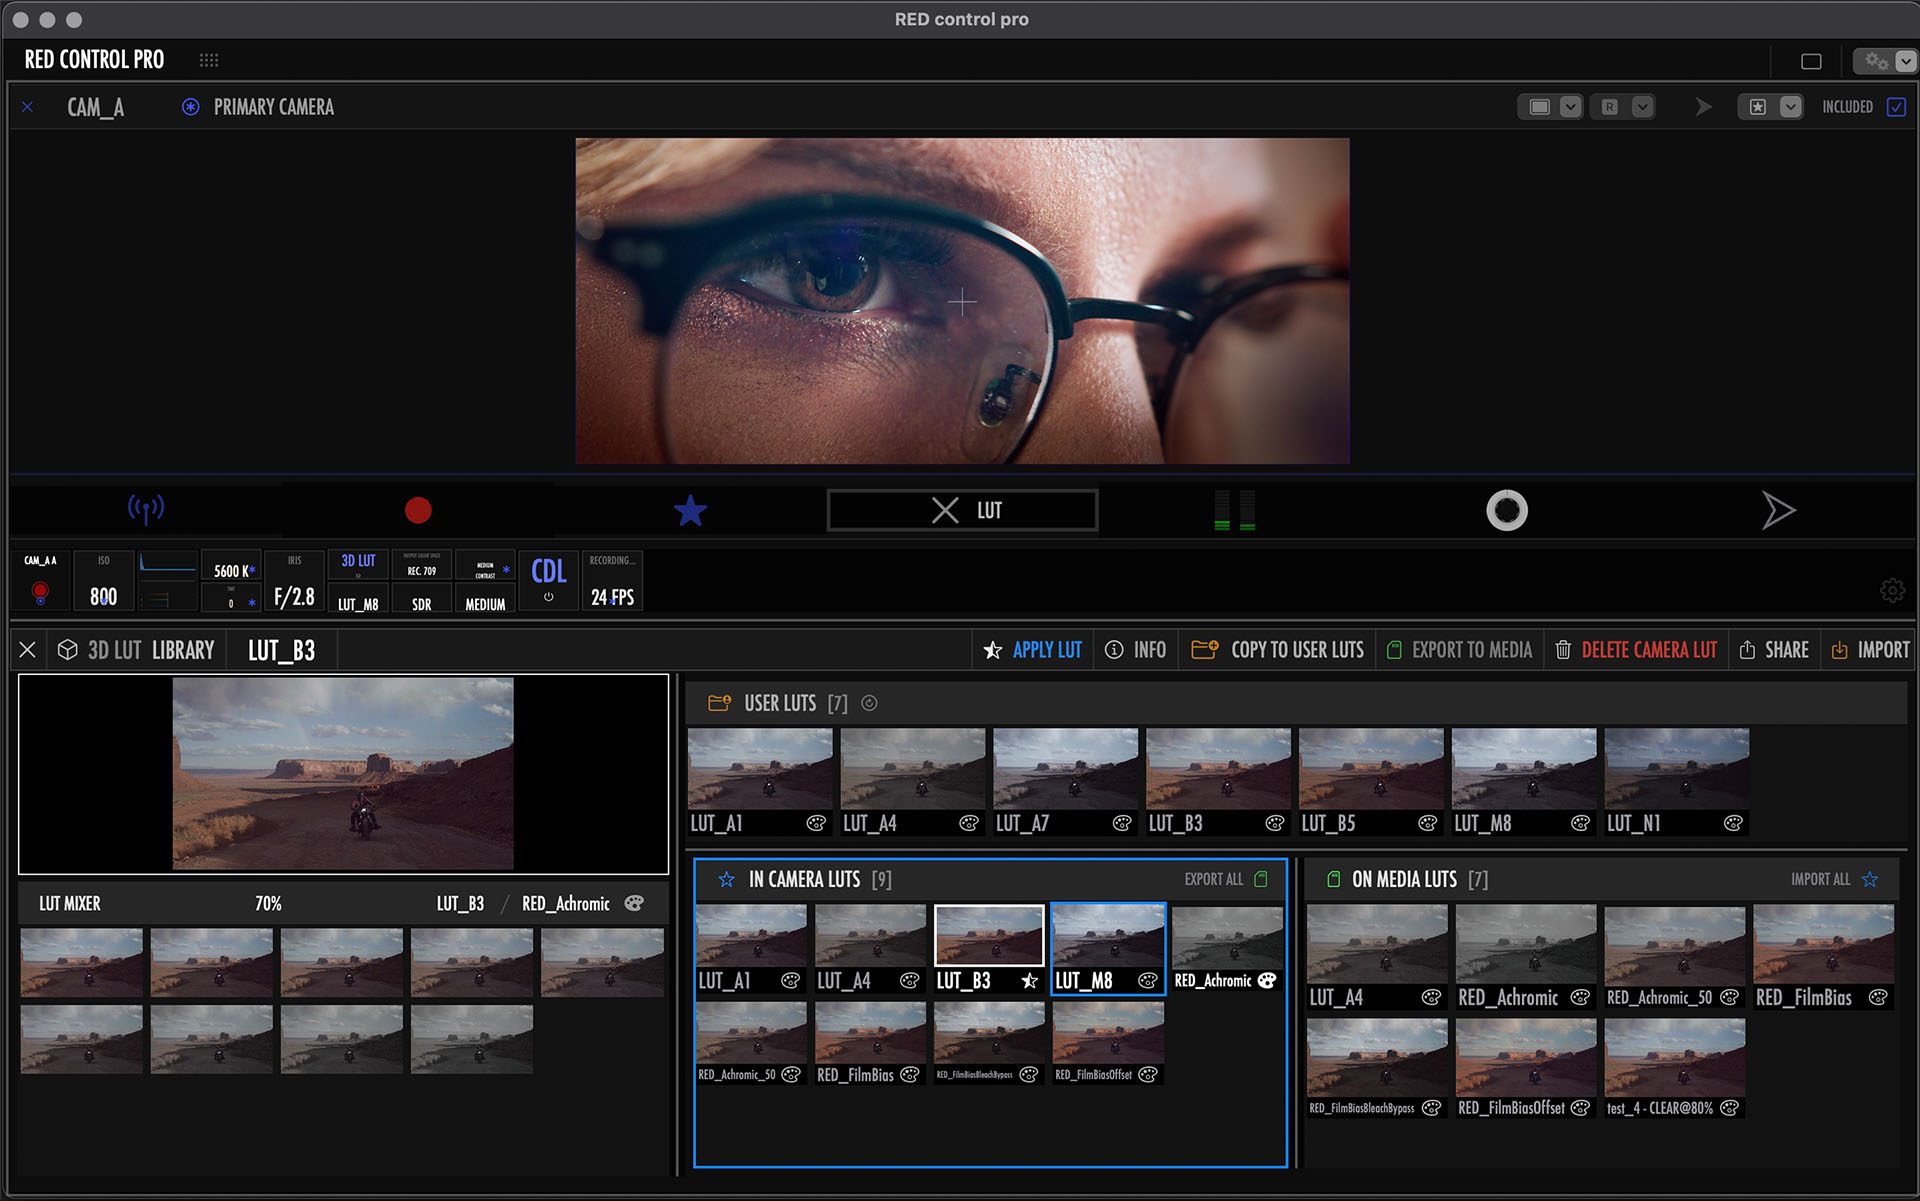Start recording with the red record button
Viewport: 1920px width, 1201px height.
(x=419, y=510)
